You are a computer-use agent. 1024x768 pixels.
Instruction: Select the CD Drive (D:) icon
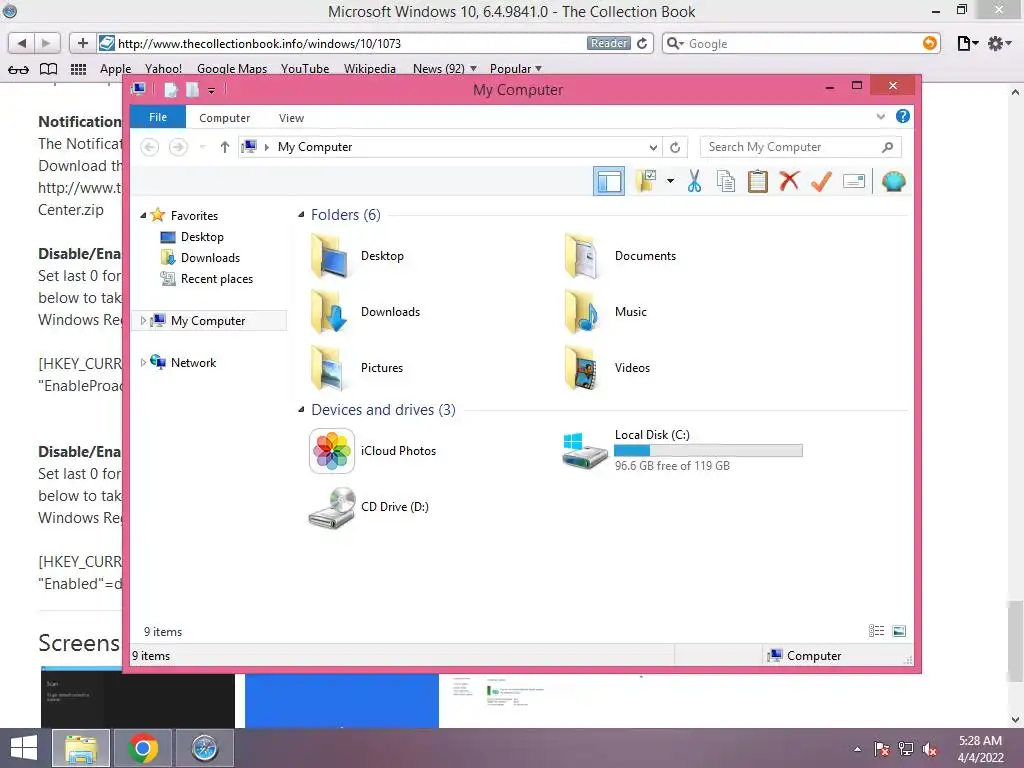click(332, 507)
